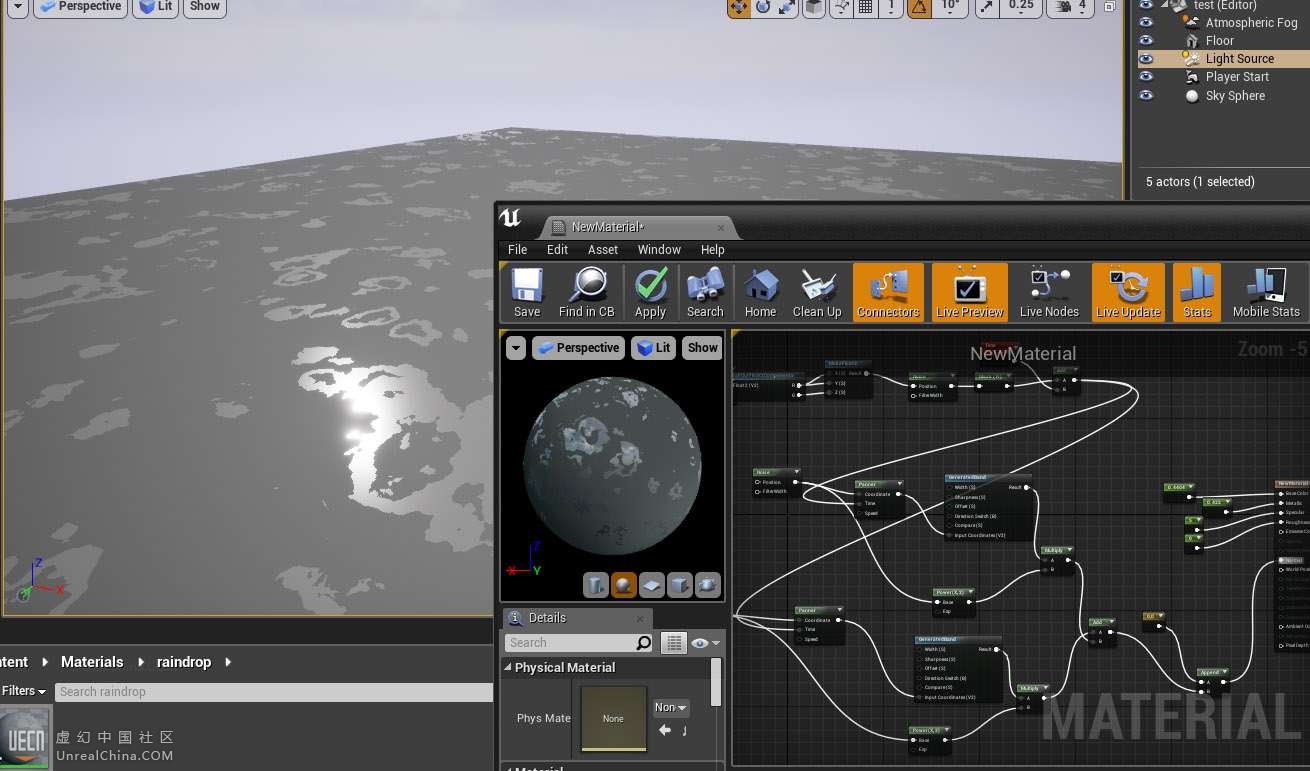This screenshot has width=1310, height=771.
Task: Select plane preview mesh shape
Action: [651, 585]
